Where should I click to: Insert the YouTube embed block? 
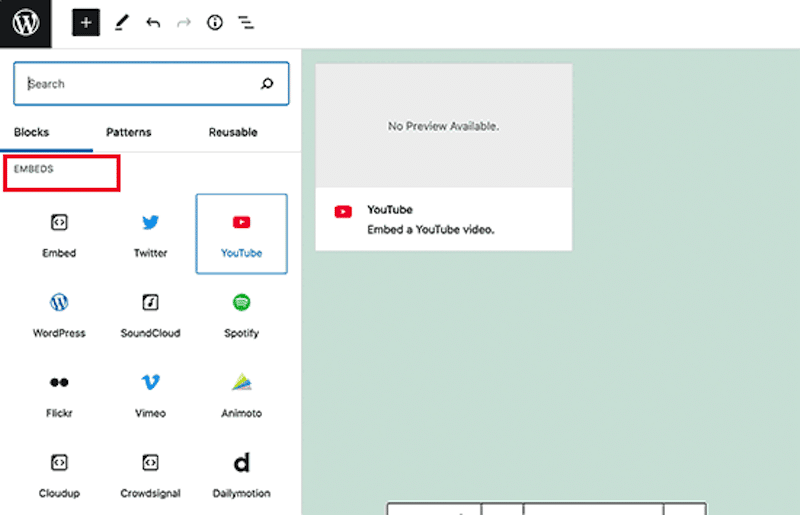tap(241, 234)
